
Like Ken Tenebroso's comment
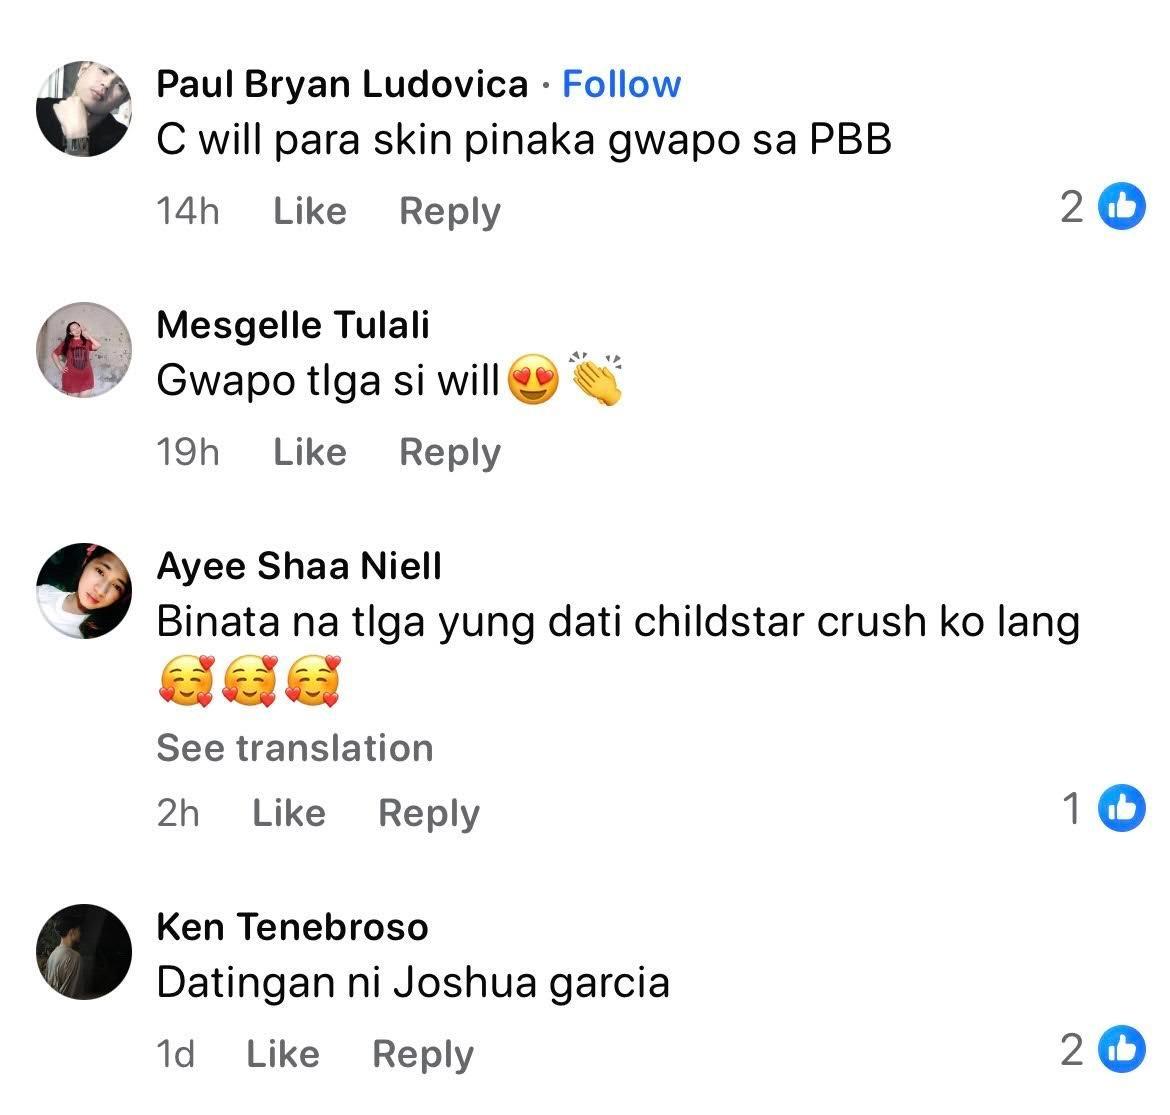(283, 1054)
